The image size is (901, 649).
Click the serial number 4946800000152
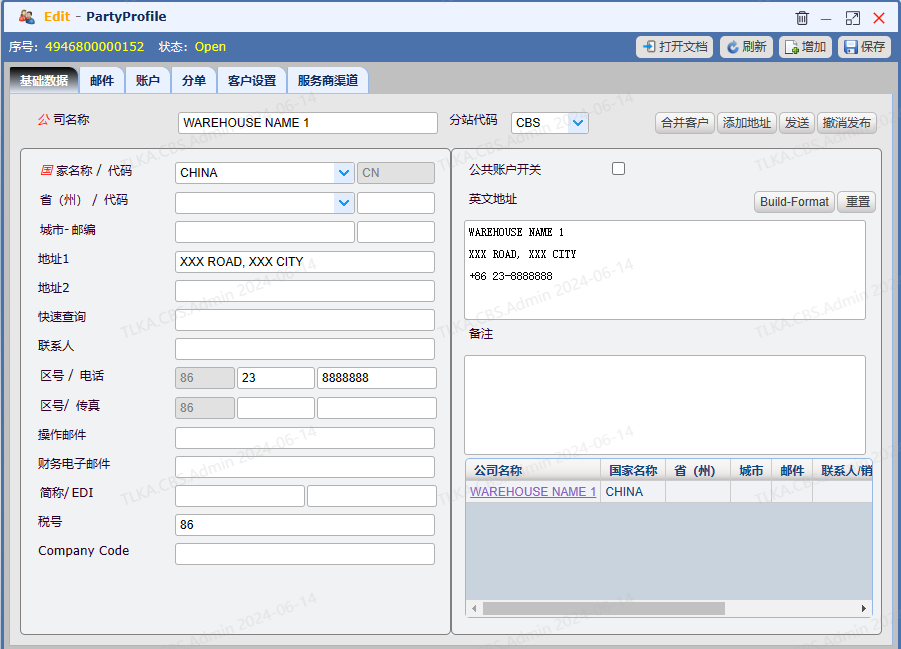(95, 47)
